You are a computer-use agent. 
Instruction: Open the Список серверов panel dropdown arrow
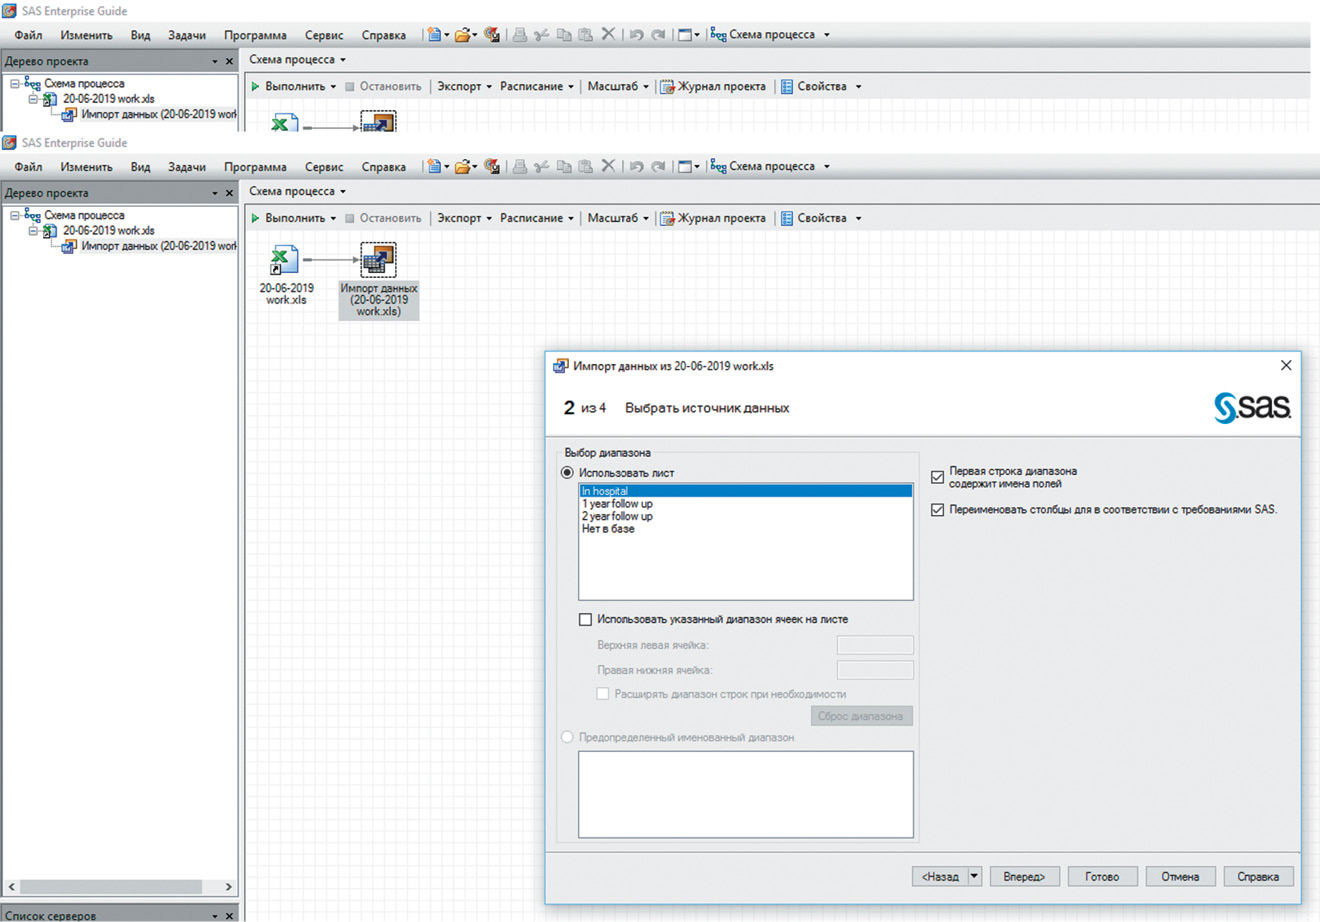[214, 915]
